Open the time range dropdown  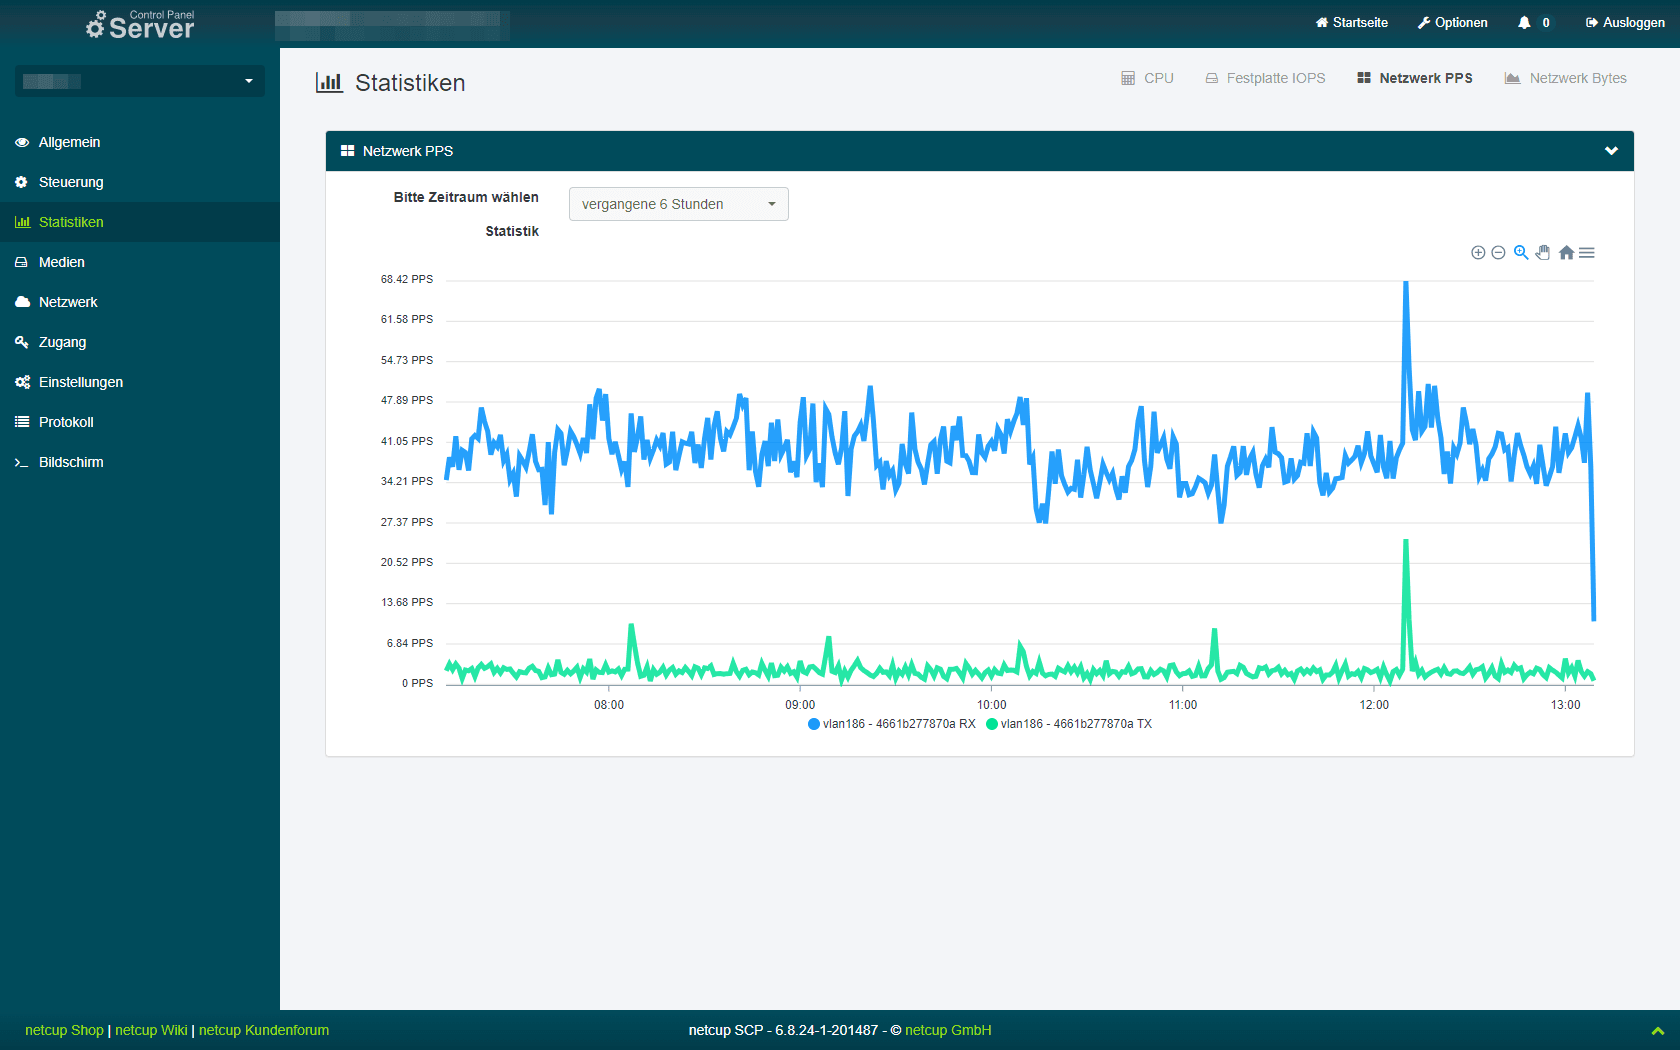678,204
